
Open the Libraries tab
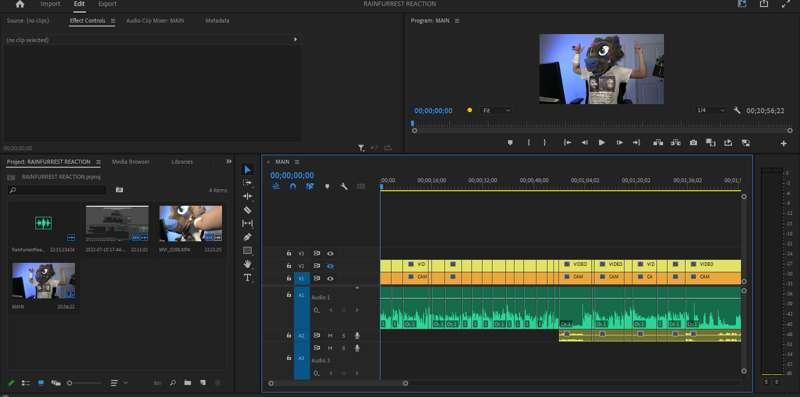coord(183,162)
